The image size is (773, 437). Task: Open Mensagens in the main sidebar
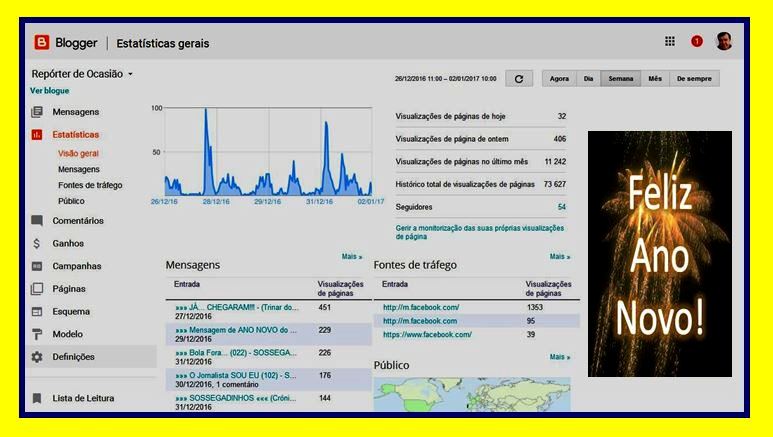[x=75, y=112]
